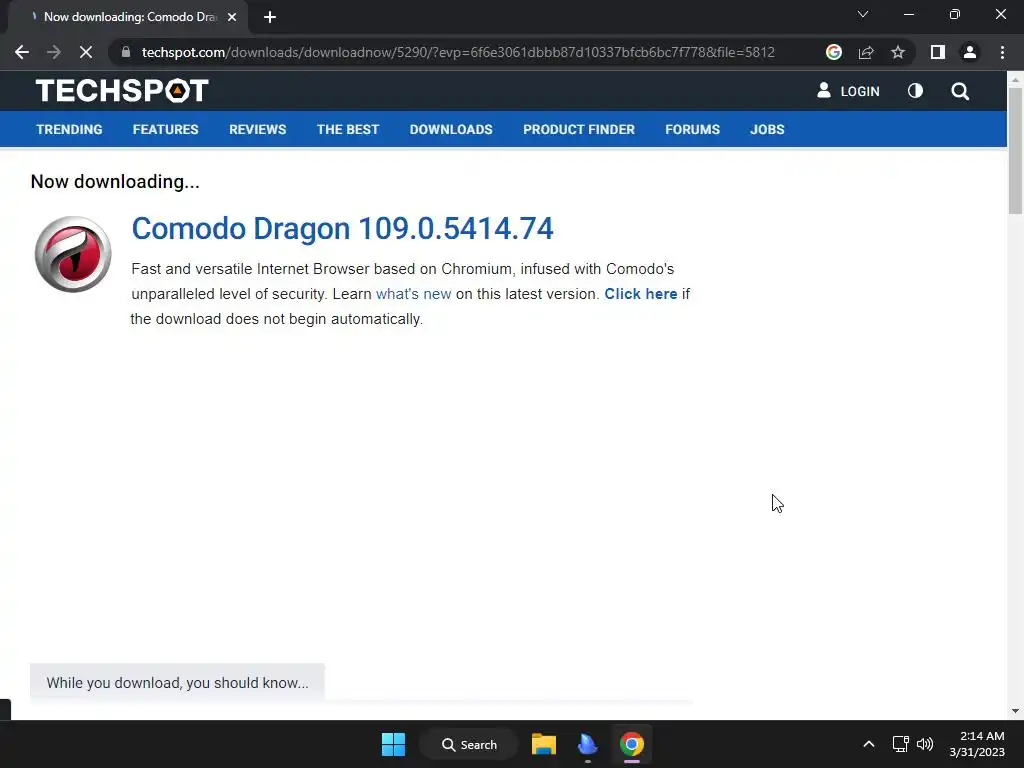
Task: Open the TechSpot site search
Action: tap(960, 91)
